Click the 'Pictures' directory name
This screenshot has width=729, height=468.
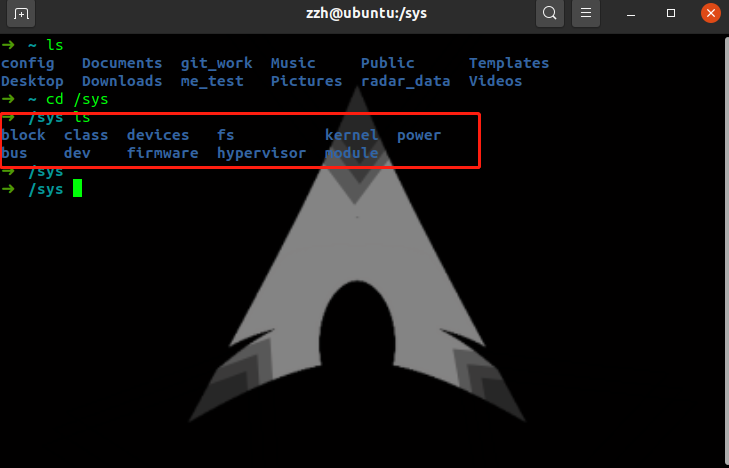coord(306,81)
